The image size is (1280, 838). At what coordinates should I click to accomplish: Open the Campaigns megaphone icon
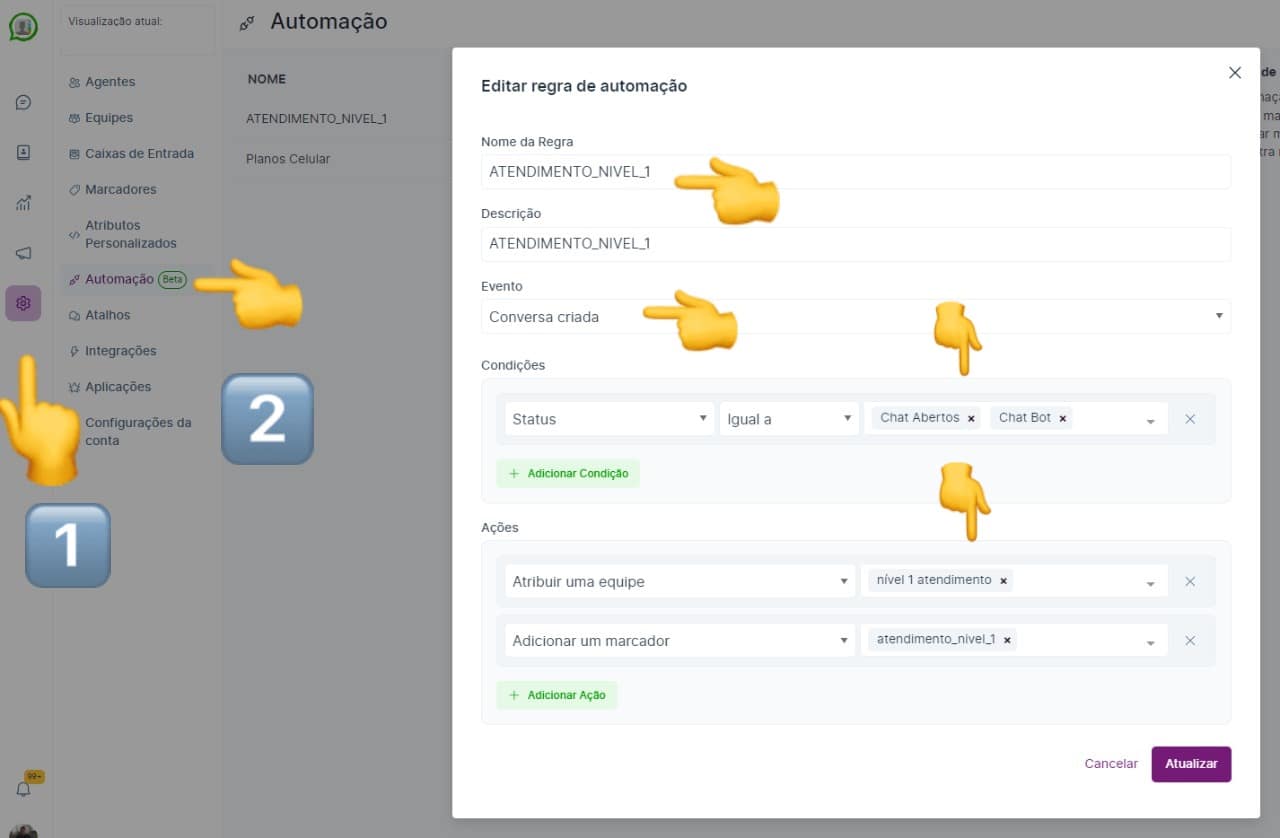pyautogui.click(x=24, y=253)
